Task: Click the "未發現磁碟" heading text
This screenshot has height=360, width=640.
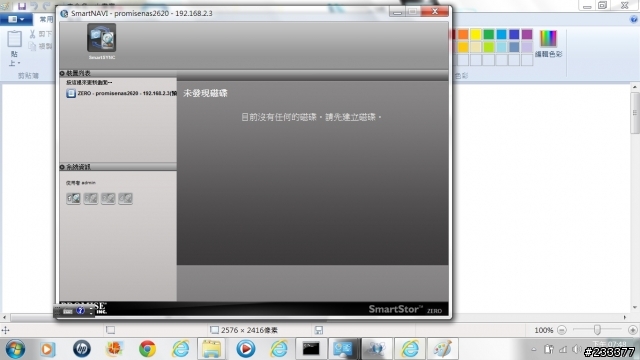Action: coord(205,93)
